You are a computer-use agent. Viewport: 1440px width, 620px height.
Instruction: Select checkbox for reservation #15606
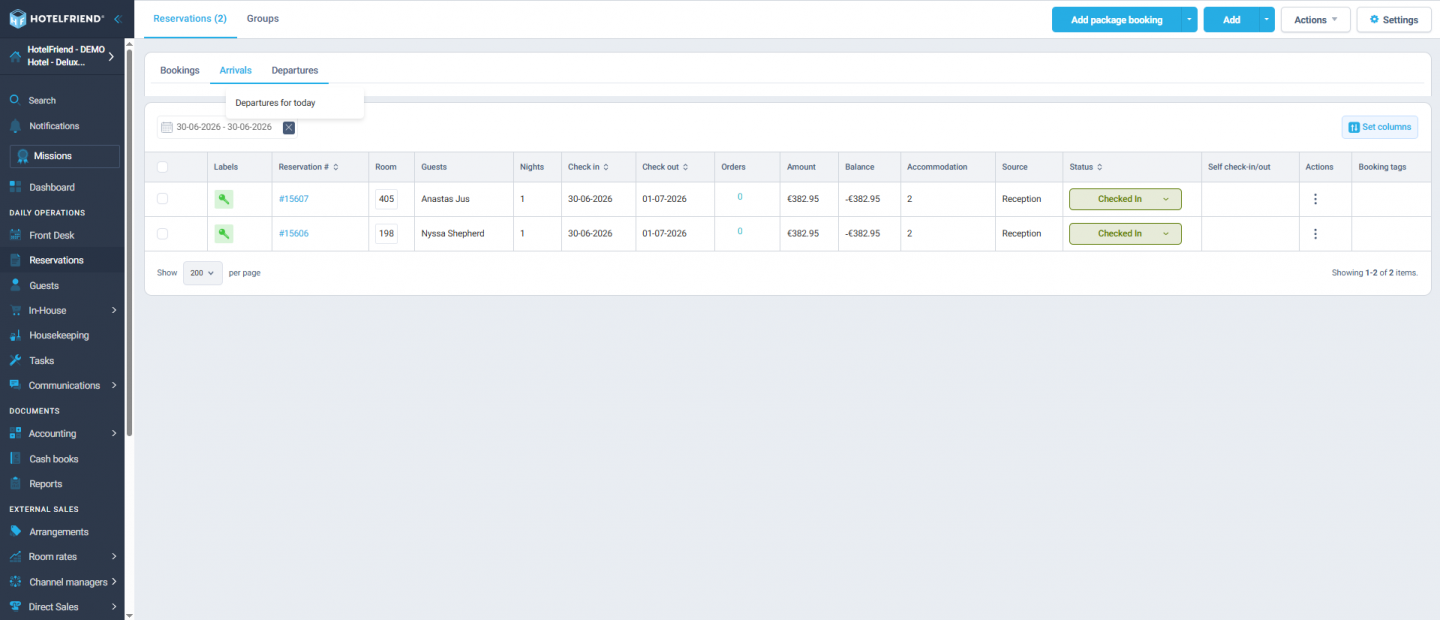pyautogui.click(x=162, y=233)
